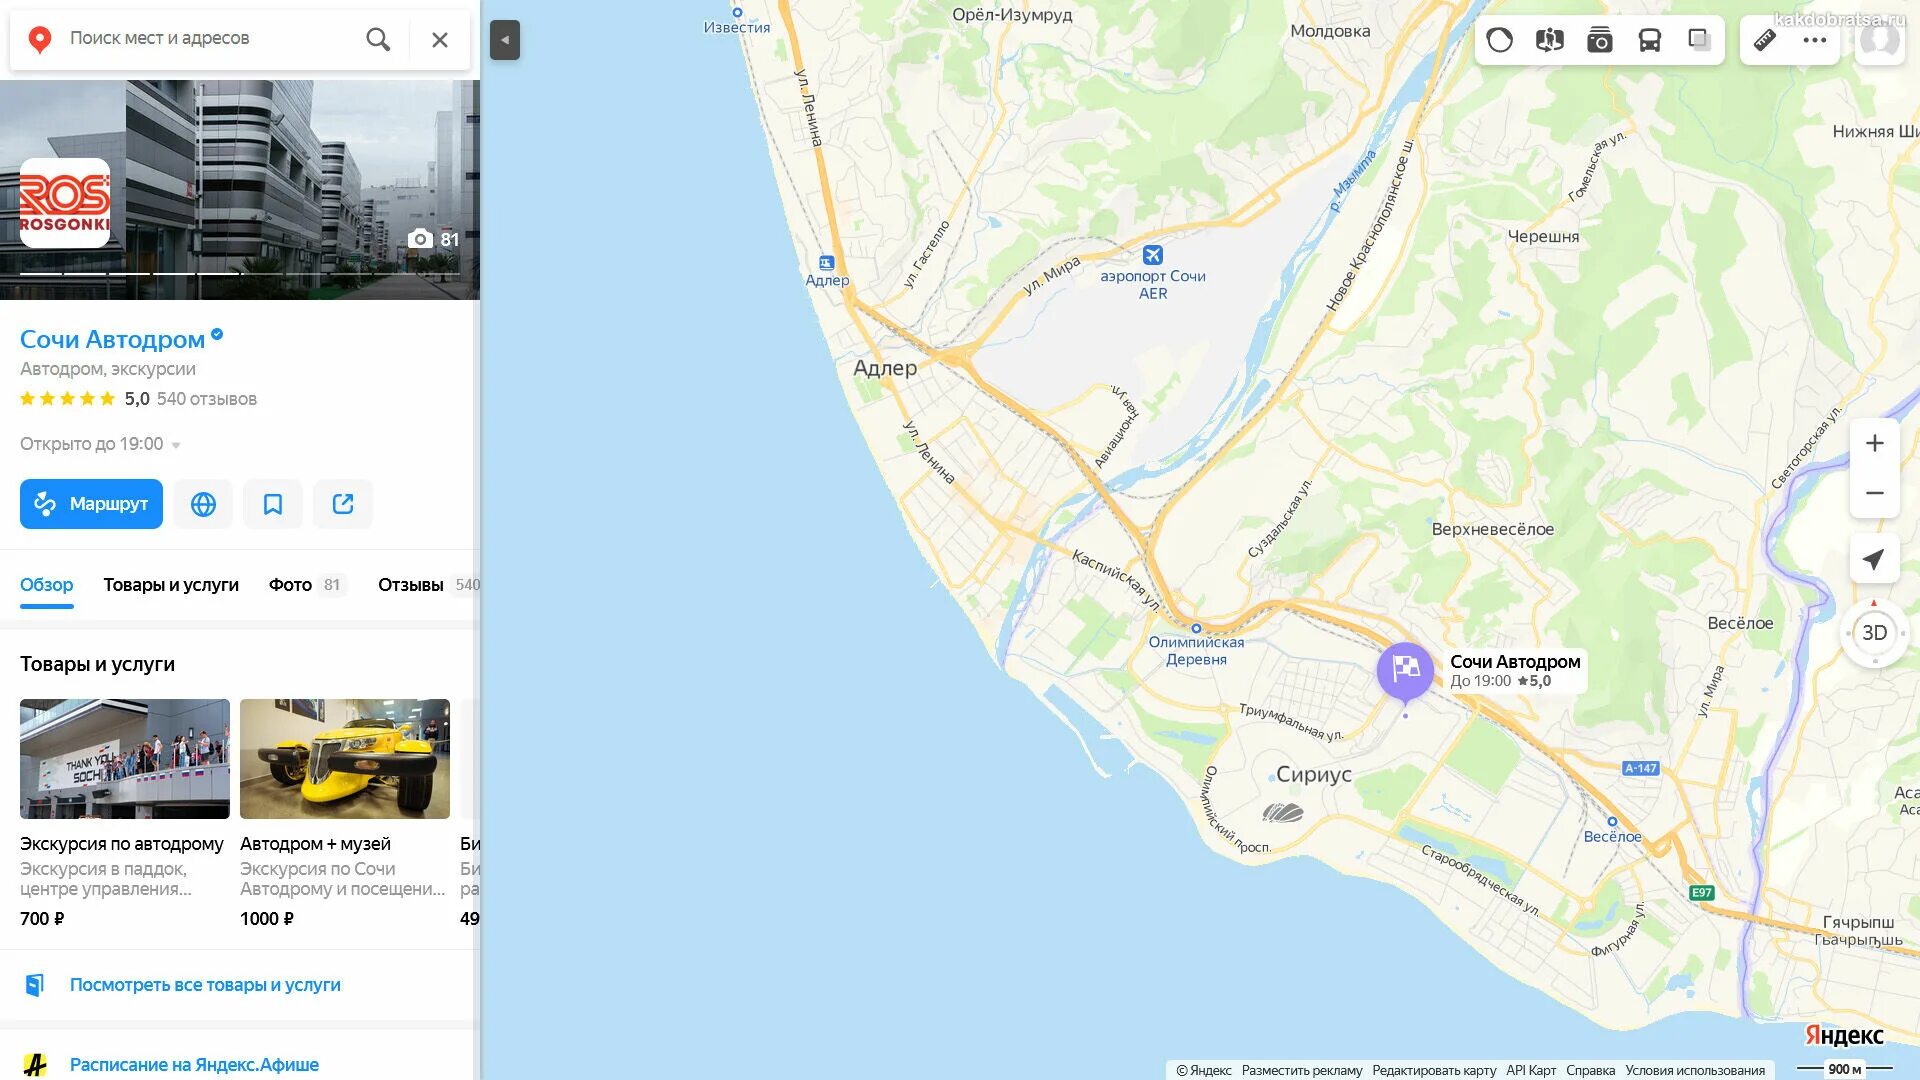Image resolution: width=1920 pixels, height=1080 pixels.
Task: Click the Rosgonki logo image
Action: click(x=65, y=203)
